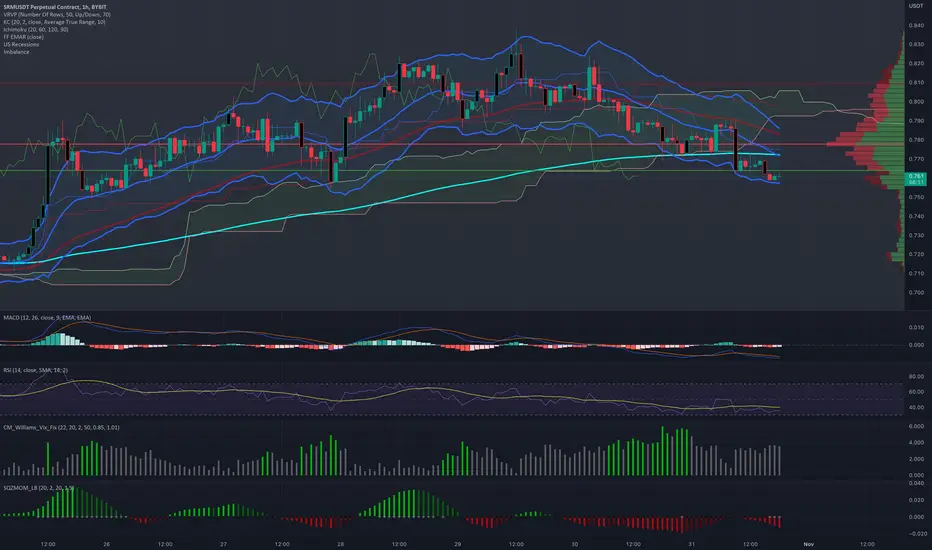Click the Imbalance indicator label
932x550 pixels.
click(16, 52)
